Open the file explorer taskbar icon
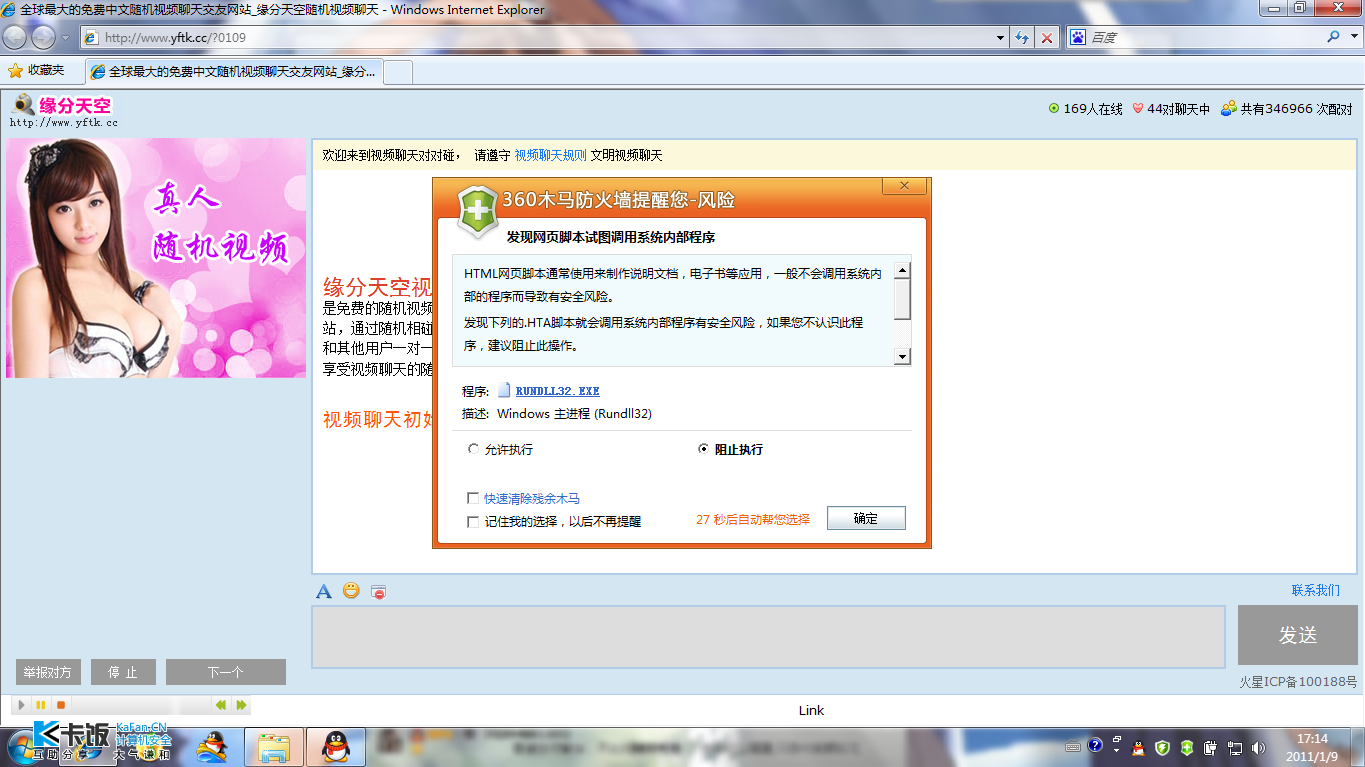Screen dimensions: 1365x767 274,747
